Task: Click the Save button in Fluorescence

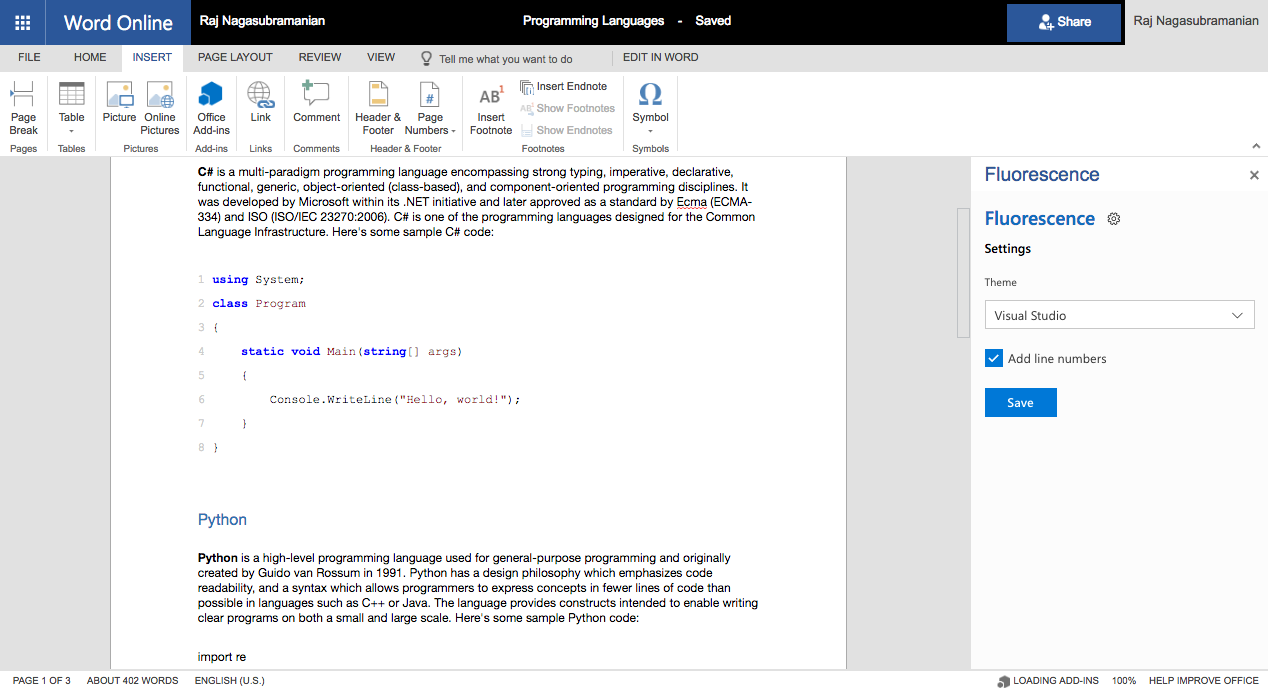Action: pyautogui.click(x=1020, y=402)
